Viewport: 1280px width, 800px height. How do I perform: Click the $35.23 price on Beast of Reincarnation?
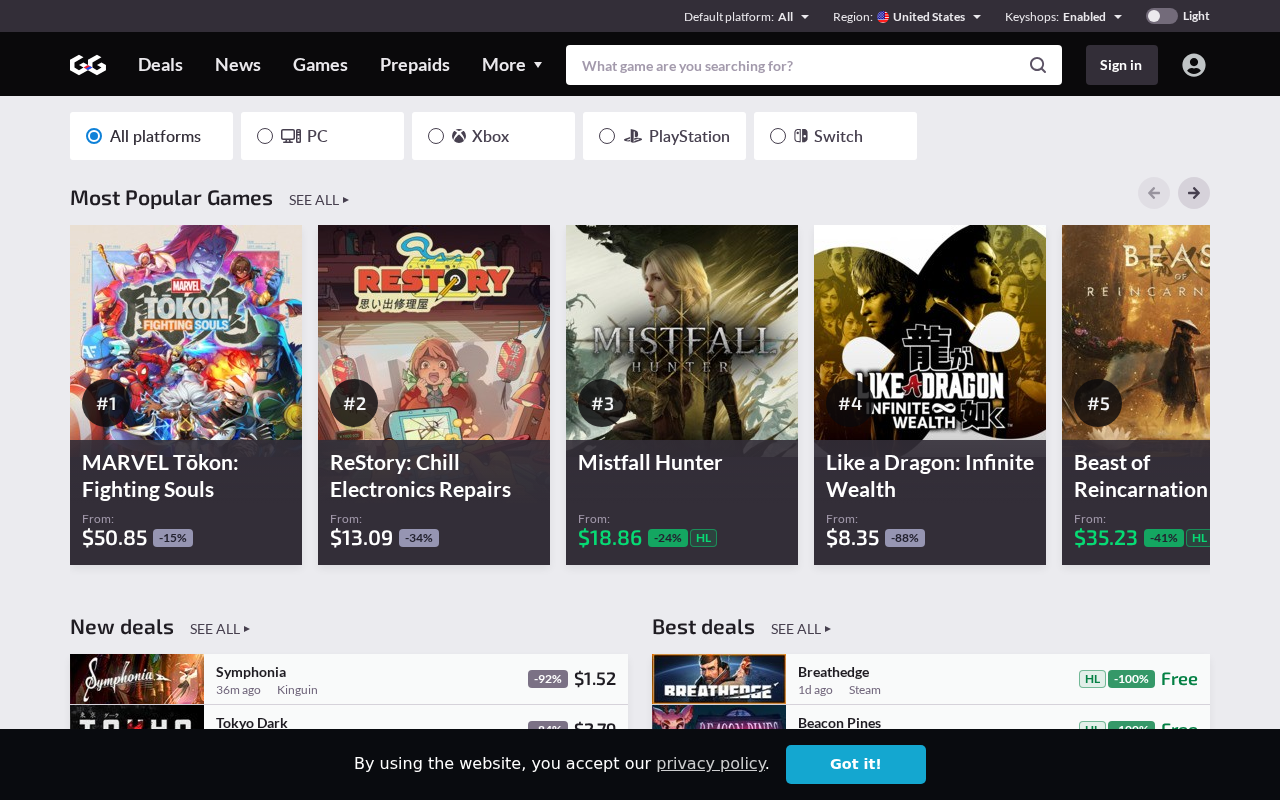click(1106, 538)
